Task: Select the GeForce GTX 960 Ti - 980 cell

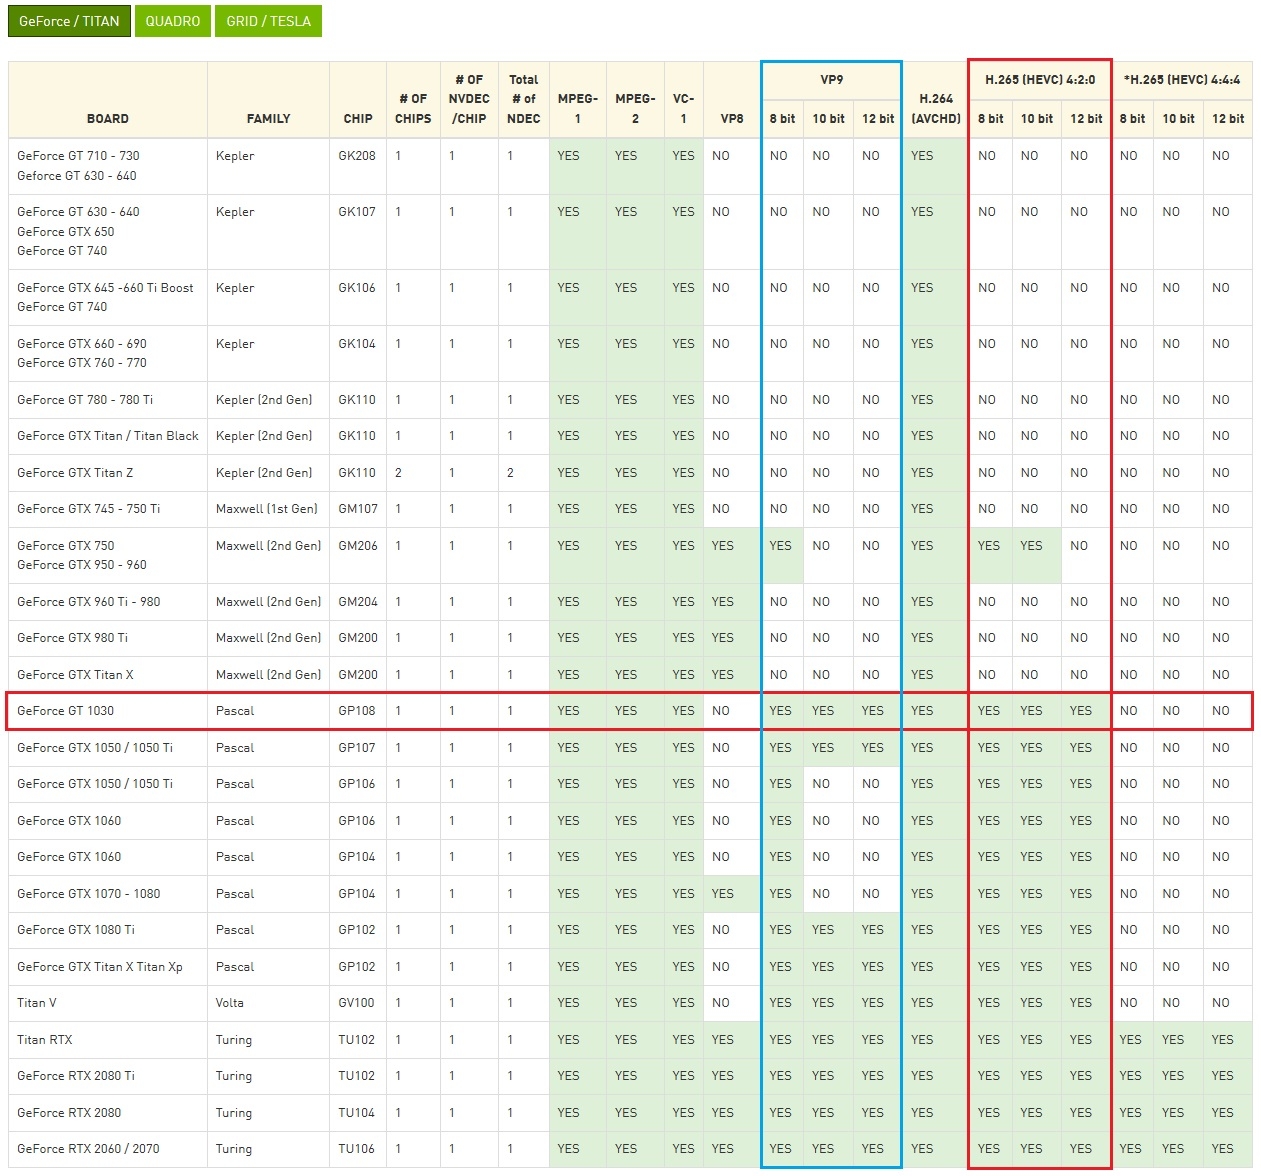Action: [108, 602]
